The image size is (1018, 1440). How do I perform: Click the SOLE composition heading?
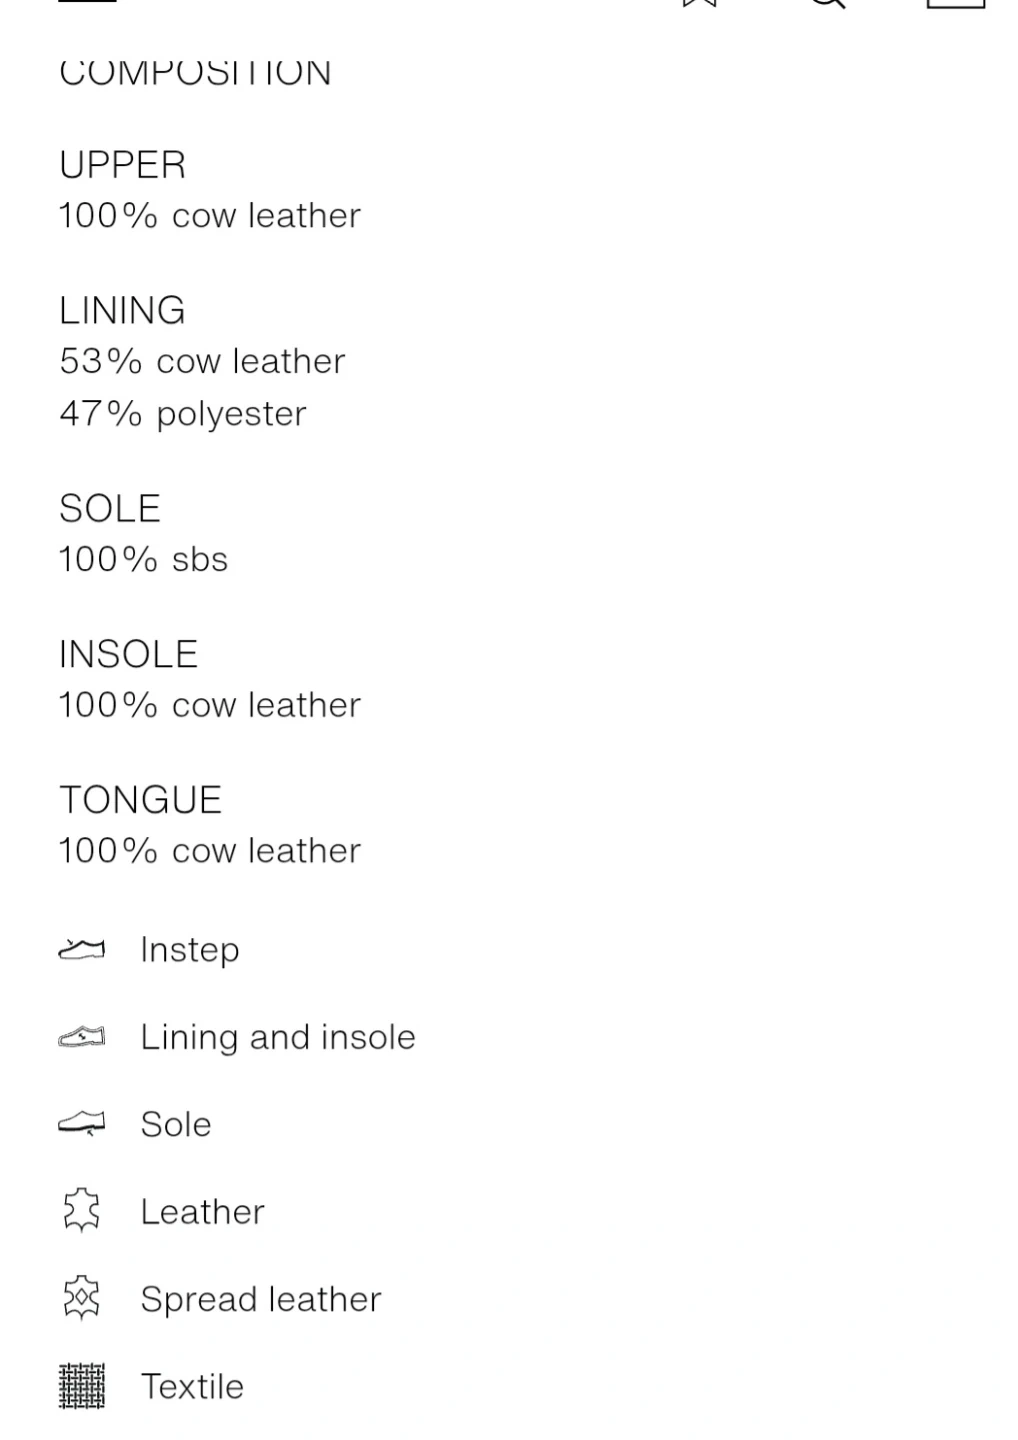pyautogui.click(x=110, y=509)
